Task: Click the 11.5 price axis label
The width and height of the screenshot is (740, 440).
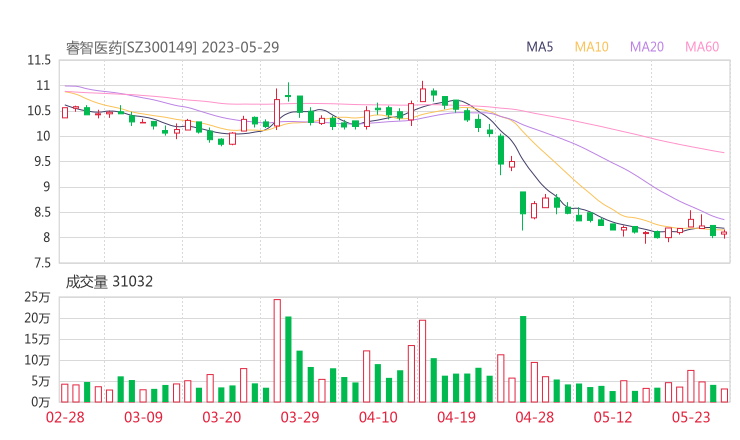Action: (39, 60)
